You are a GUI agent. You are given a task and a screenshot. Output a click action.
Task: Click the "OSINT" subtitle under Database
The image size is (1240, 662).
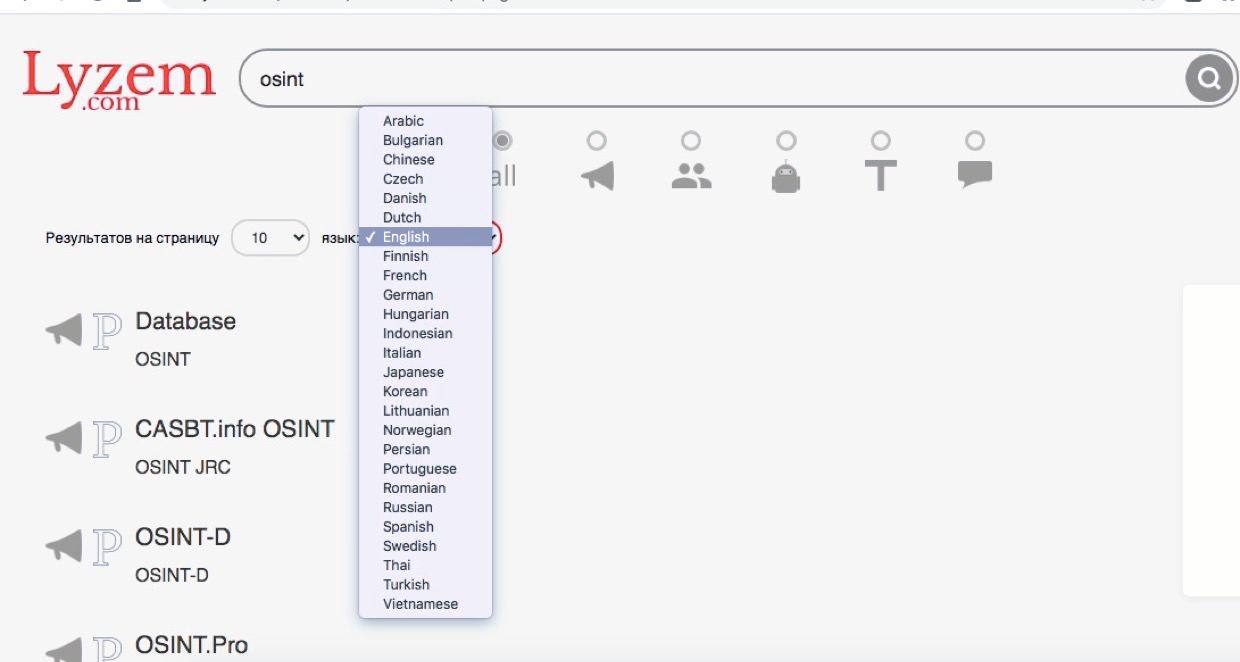[163, 360]
